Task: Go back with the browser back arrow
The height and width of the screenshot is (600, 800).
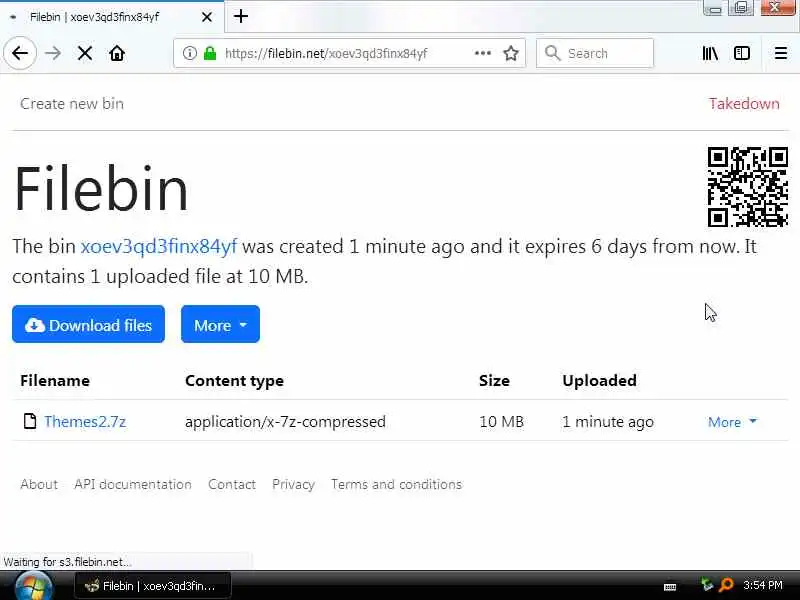Action: pos(20,53)
